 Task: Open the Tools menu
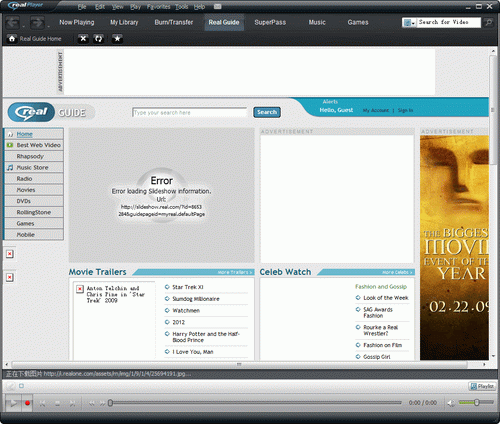[181, 7]
